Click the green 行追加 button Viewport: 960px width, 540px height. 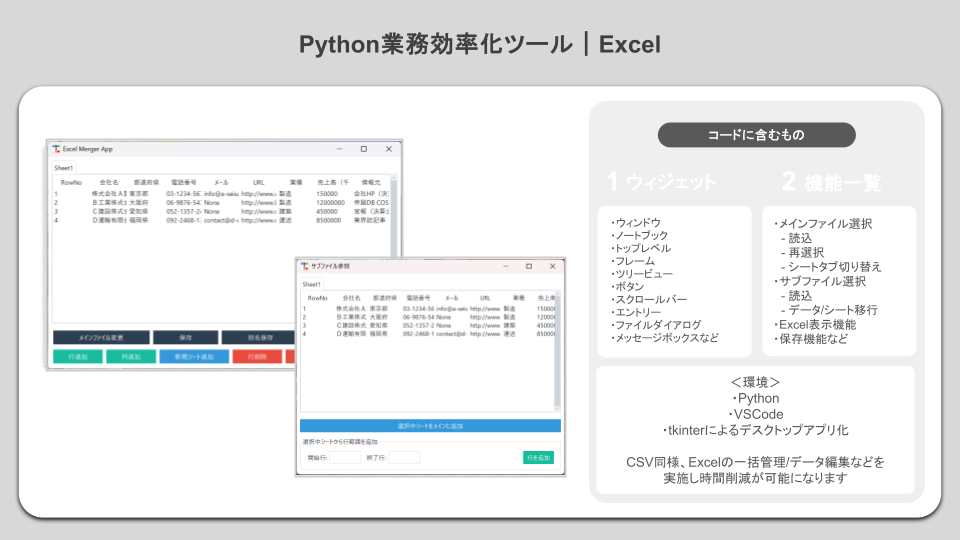[78, 356]
